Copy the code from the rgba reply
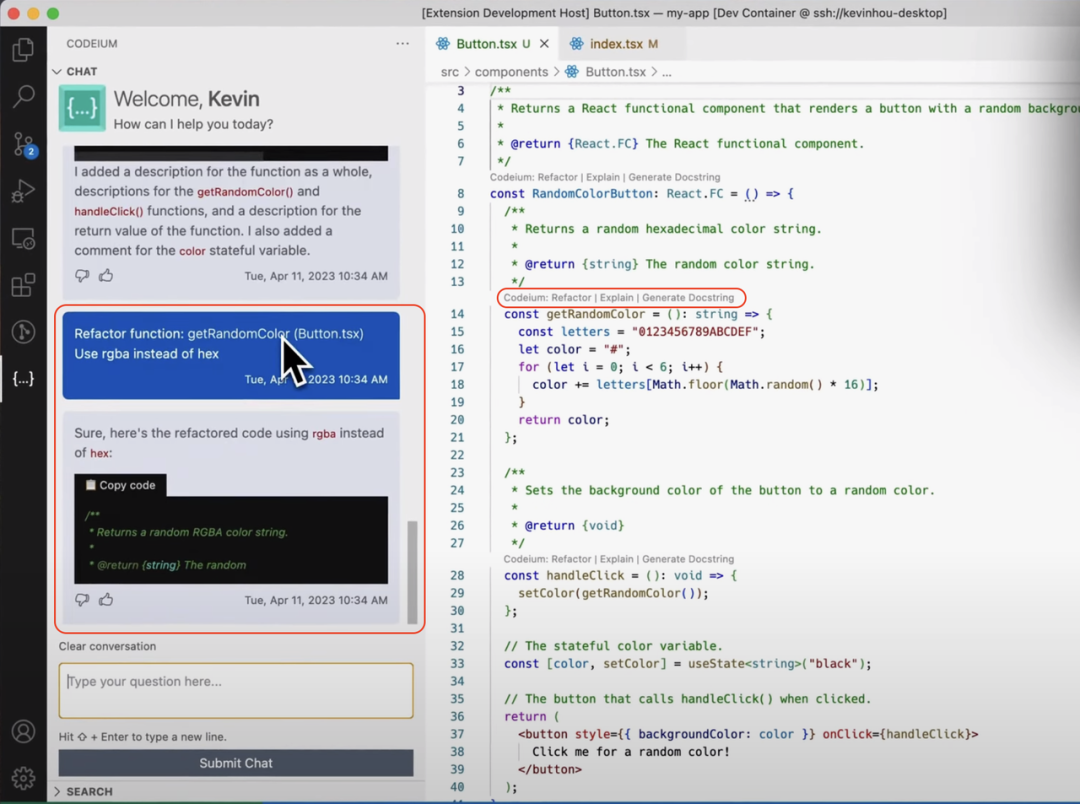Image resolution: width=1080 pixels, height=804 pixels. (121, 485)
